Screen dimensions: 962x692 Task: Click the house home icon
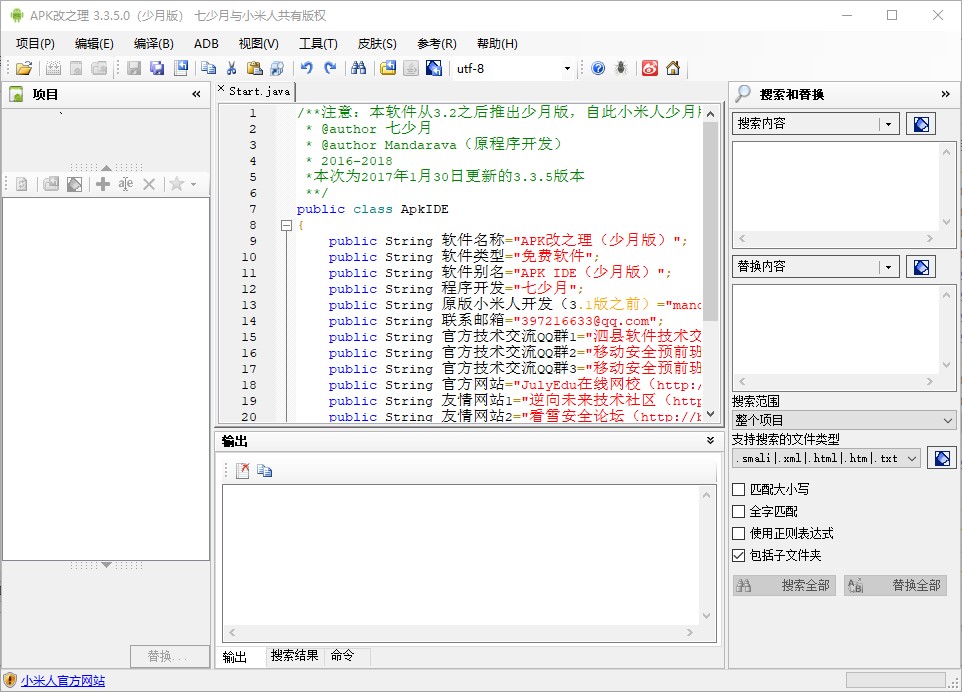(x=673, y=68)
